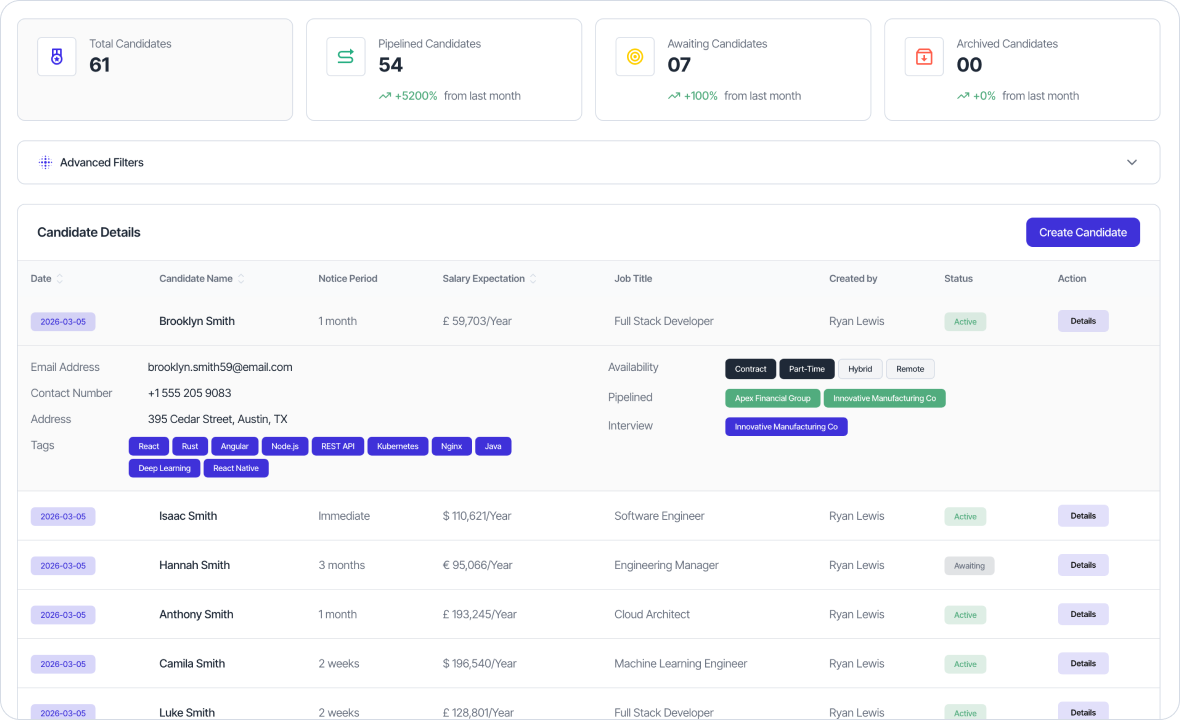
Task: Open Details for Hannah Smith
Action: 1083,565
